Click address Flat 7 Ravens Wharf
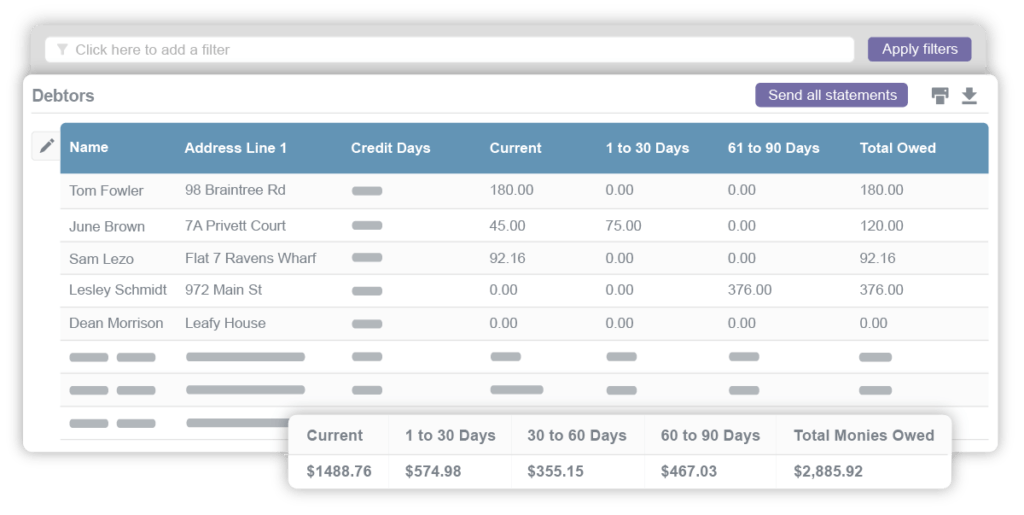 point(250,258)
